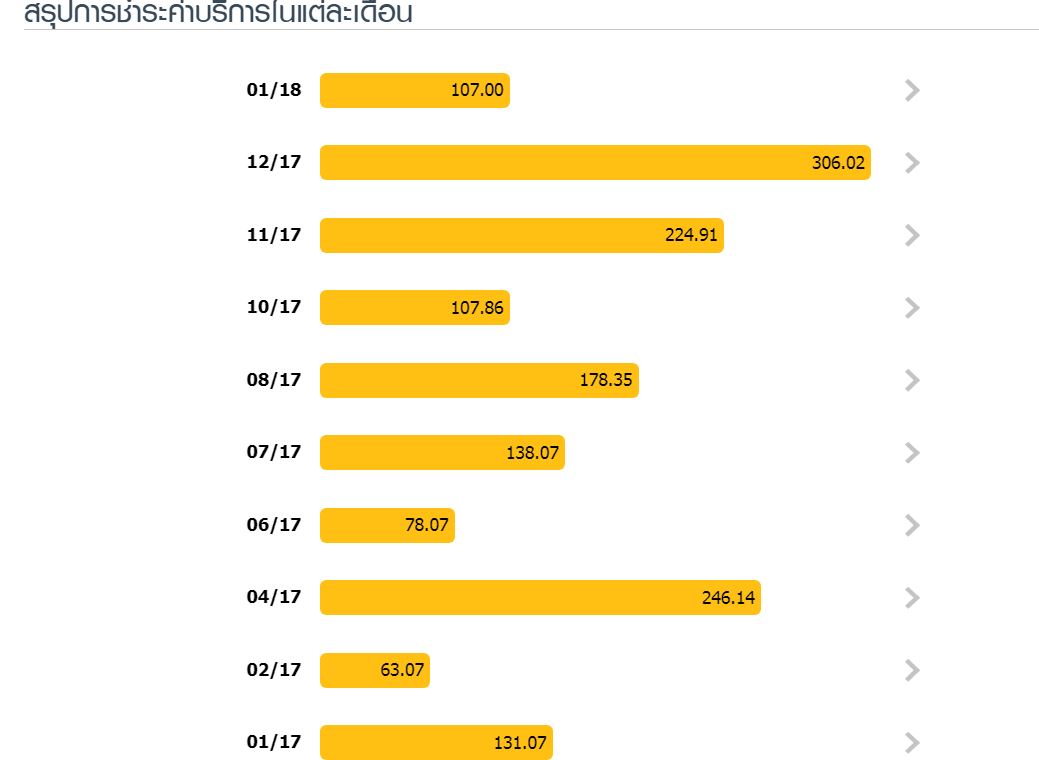Click the 78.07 bar for 06/17
This screenshot has width=1039, height=760.
387,525
